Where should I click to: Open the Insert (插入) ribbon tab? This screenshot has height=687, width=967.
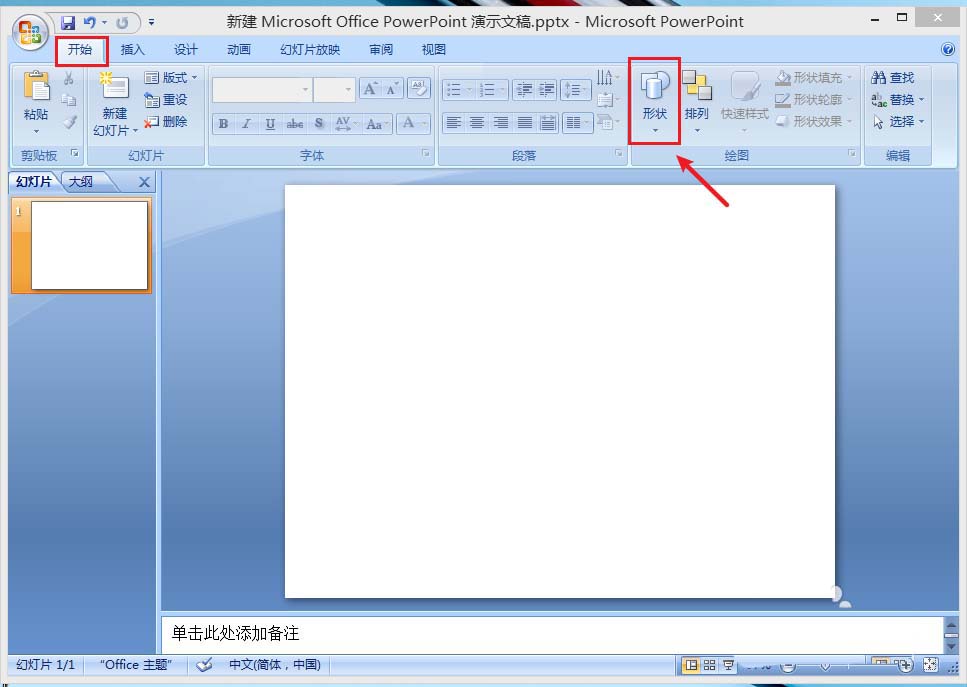pyautogui.click(x=132, y=50)
